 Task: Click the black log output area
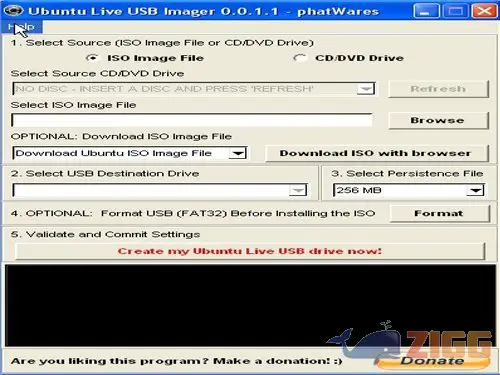(251, 305)
